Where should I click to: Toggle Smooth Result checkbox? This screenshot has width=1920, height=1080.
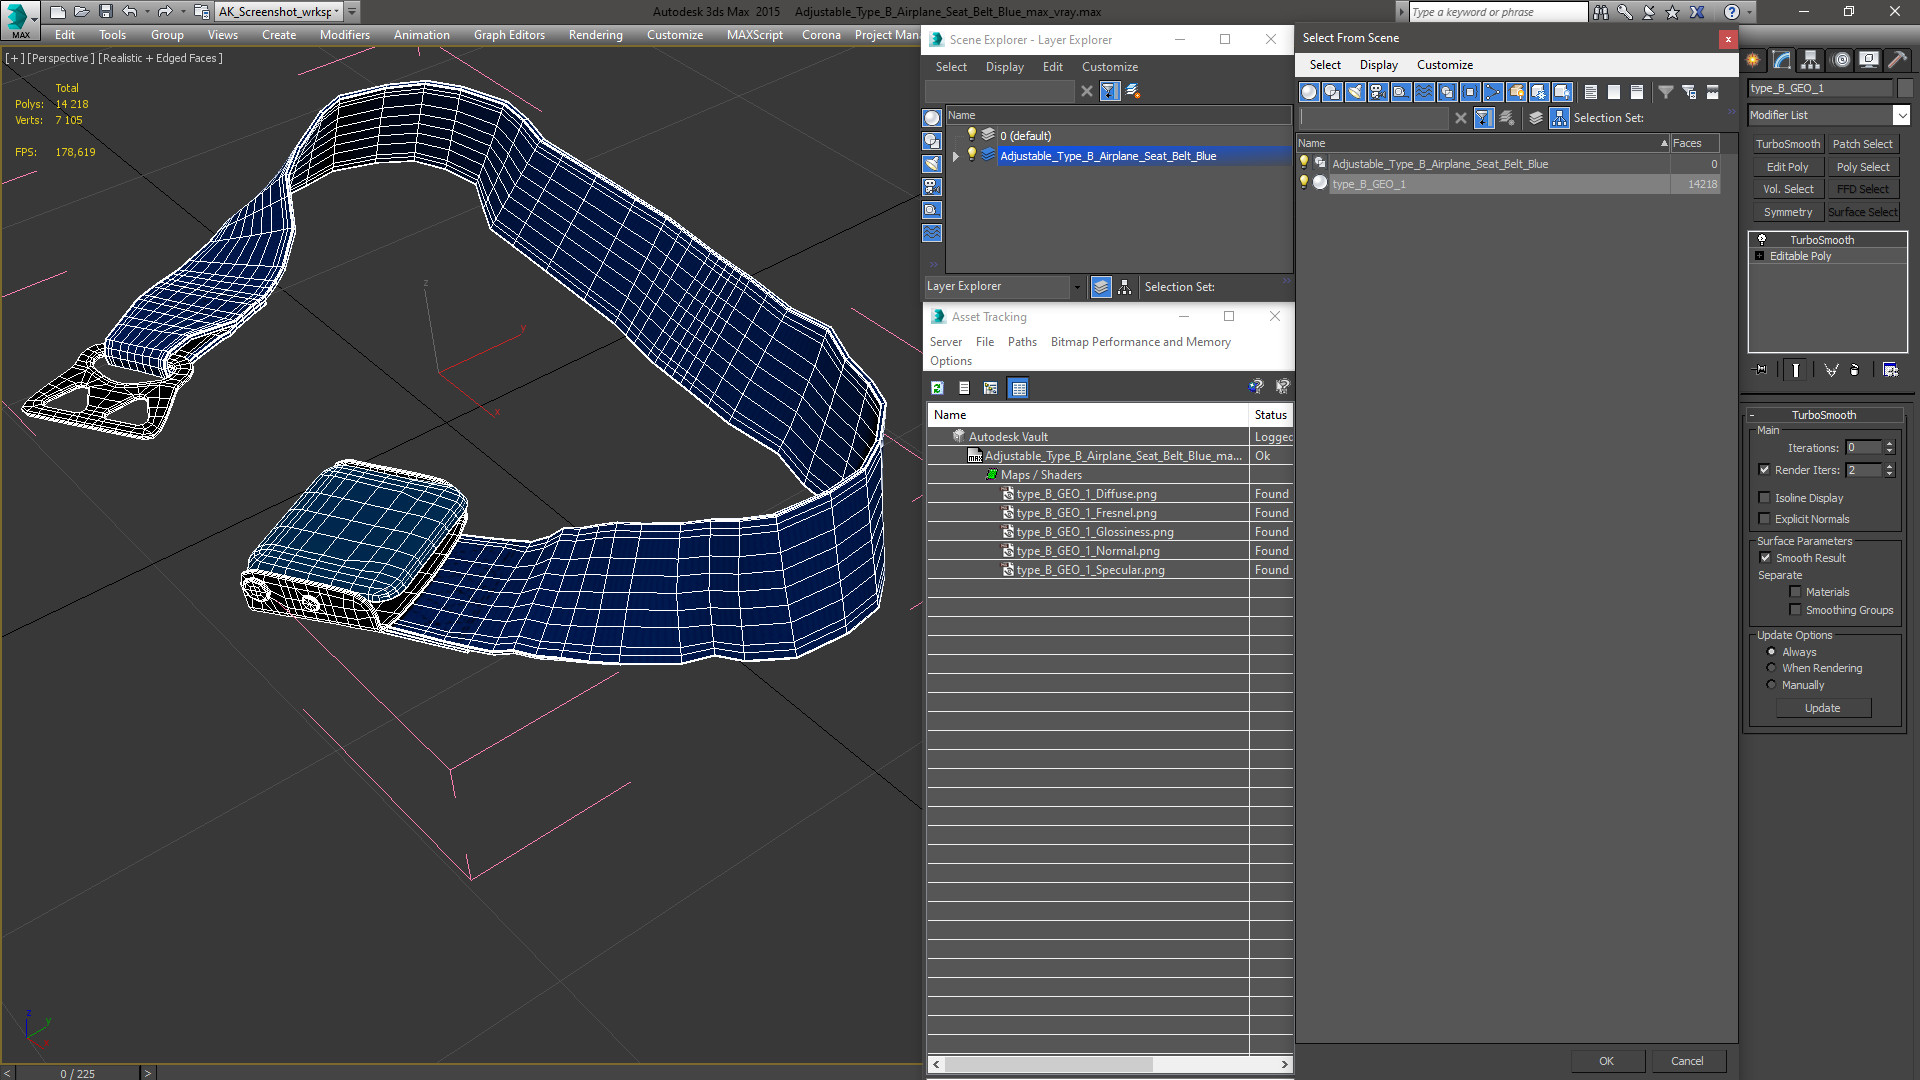[x=1765, y=558]
